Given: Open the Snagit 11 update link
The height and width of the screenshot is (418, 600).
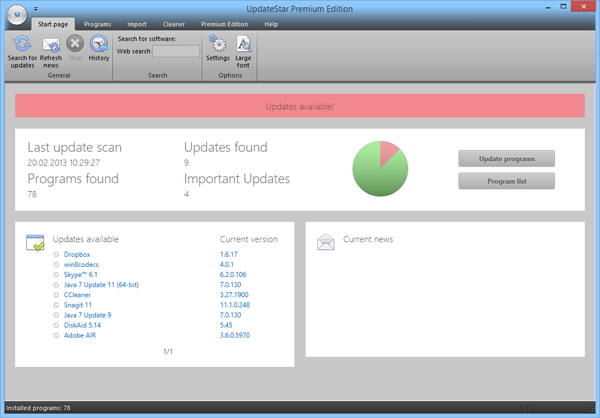Looking at the screenshot, I should point(78,305).
